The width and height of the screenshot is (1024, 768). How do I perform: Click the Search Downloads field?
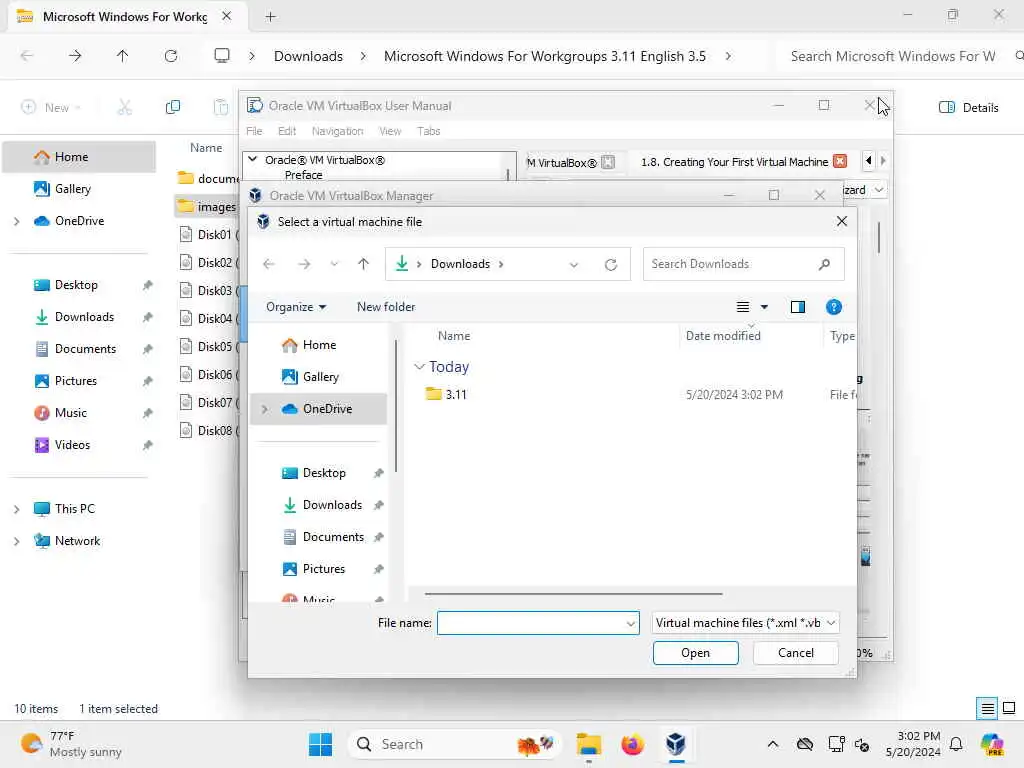(x=743, y=264)
